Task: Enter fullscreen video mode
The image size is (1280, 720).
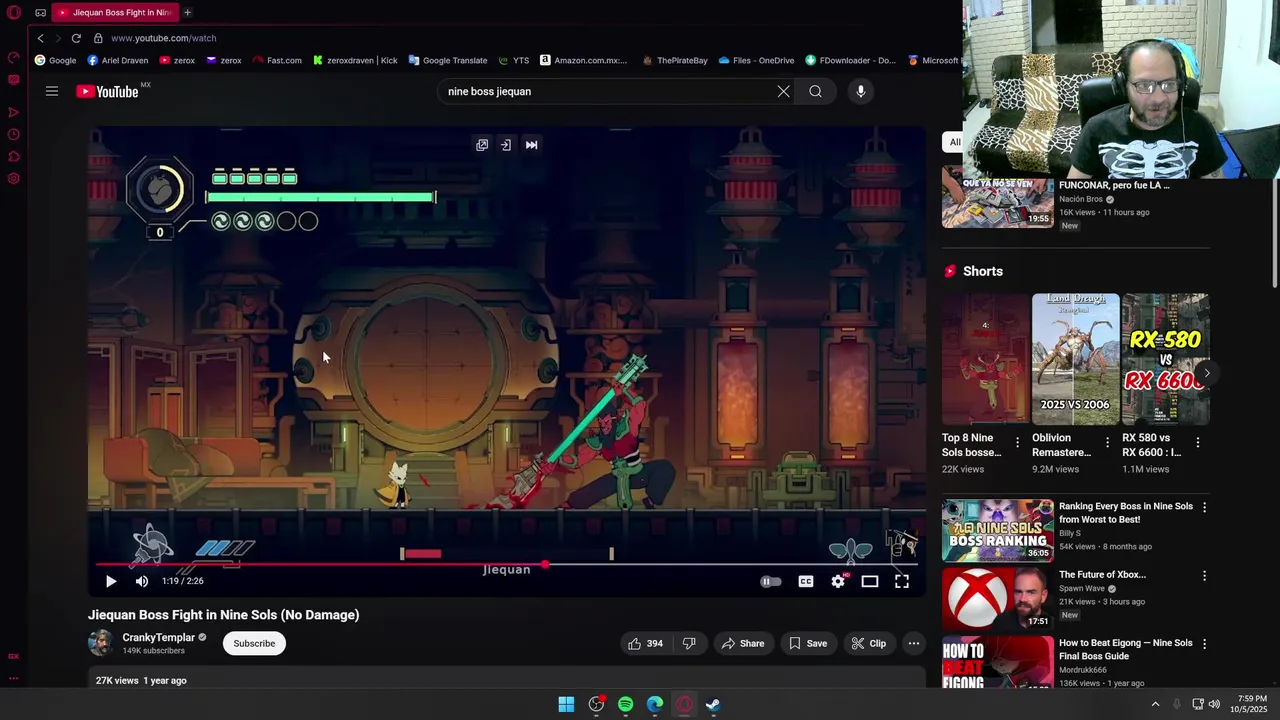Action: [x=902, y=581]
